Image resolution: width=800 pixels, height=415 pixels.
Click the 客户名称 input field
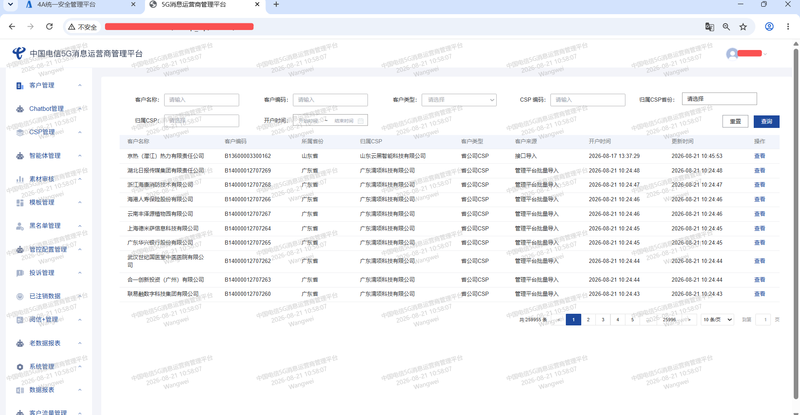tap(202, 100)
